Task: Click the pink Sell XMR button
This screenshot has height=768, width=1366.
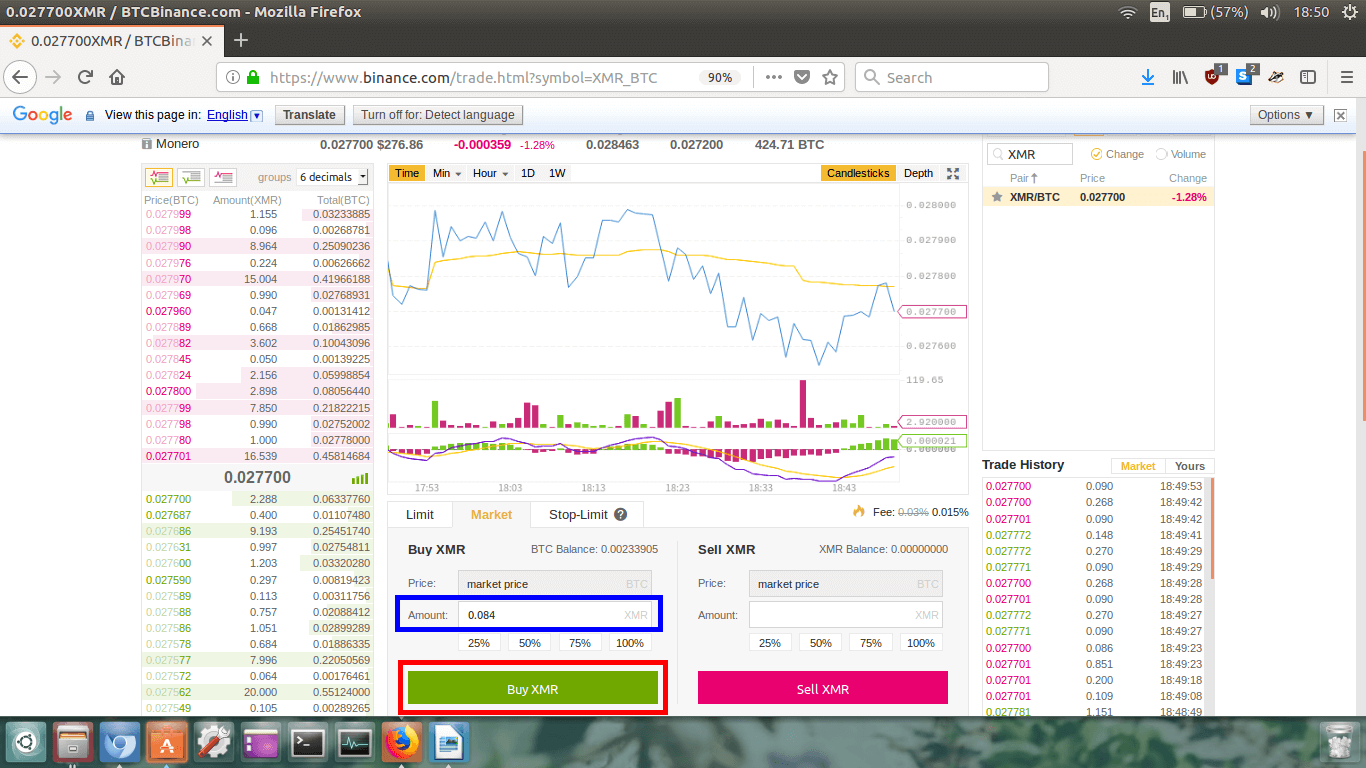Action: [x=822, y=688]
